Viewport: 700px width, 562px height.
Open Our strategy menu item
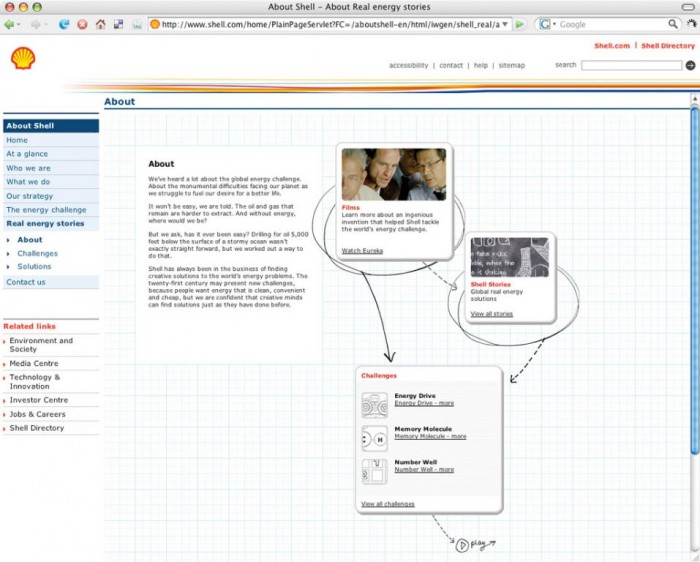[x=51, y=196]
